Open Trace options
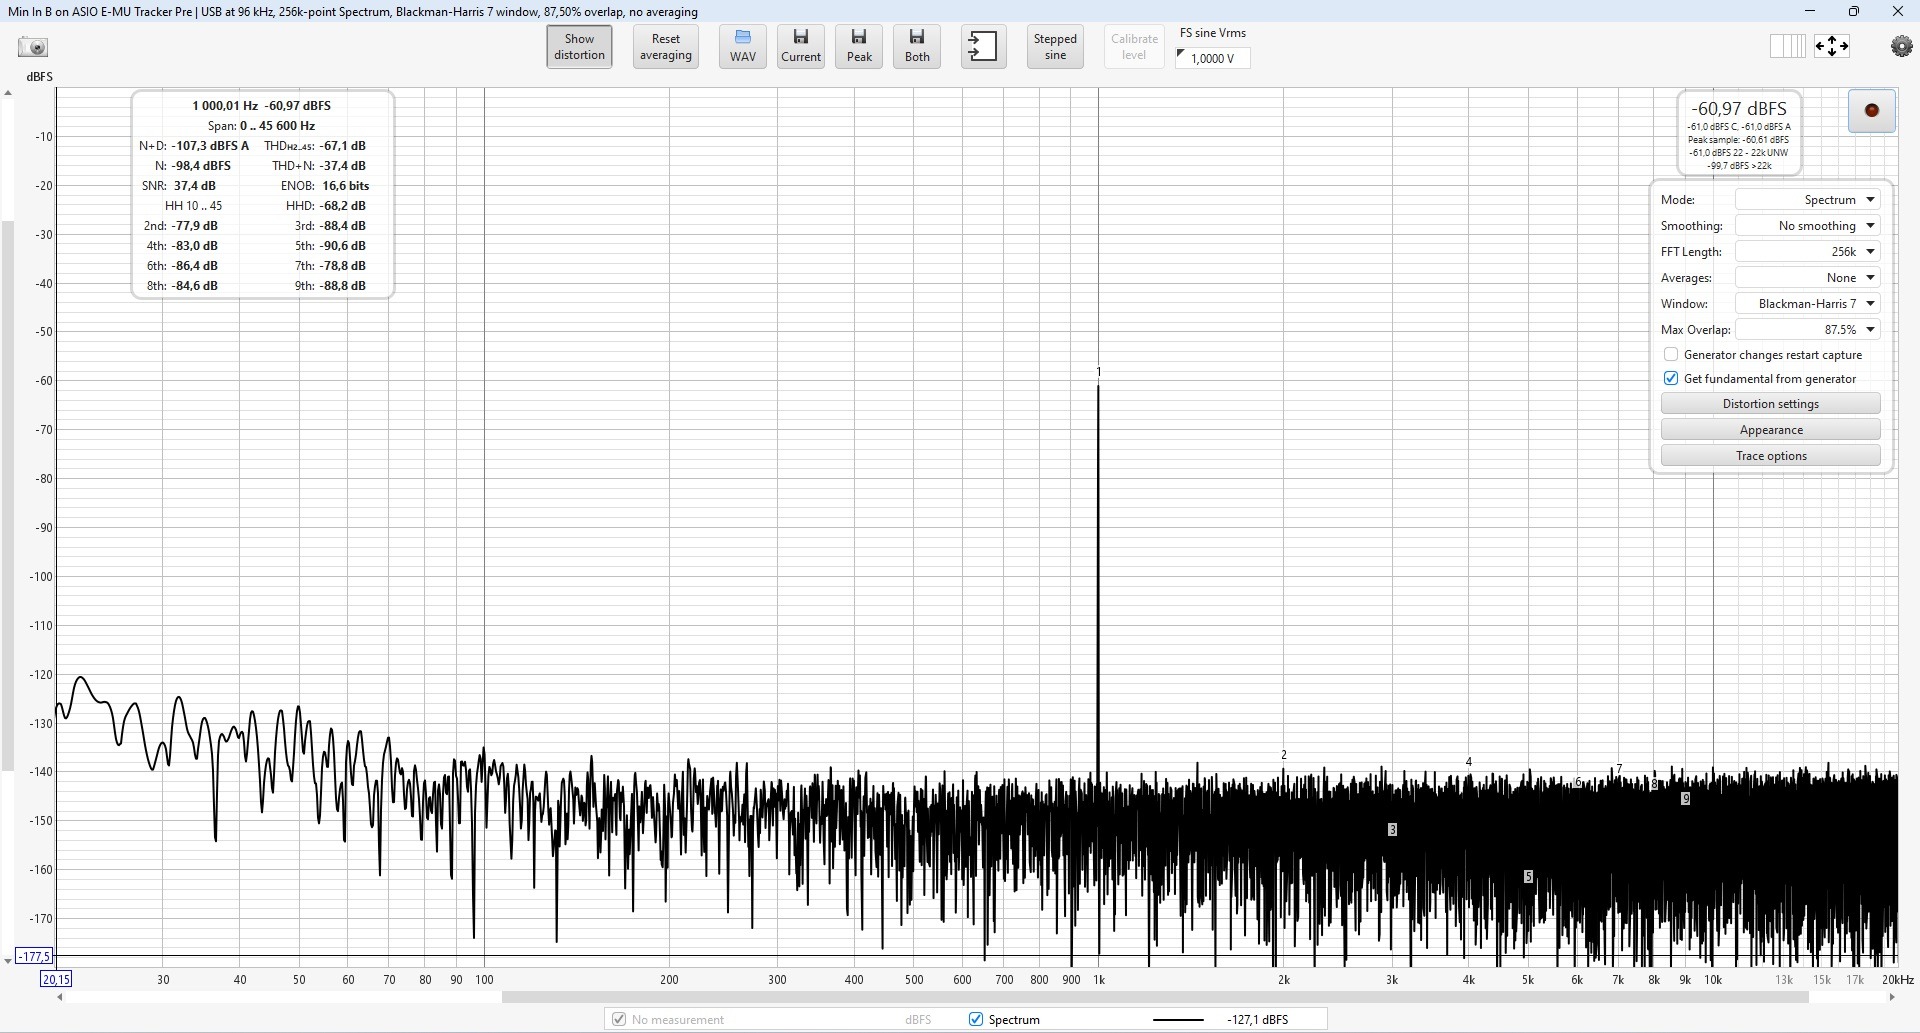Viewport: 1920px width, 1033px height. [x=1771, y=456]
